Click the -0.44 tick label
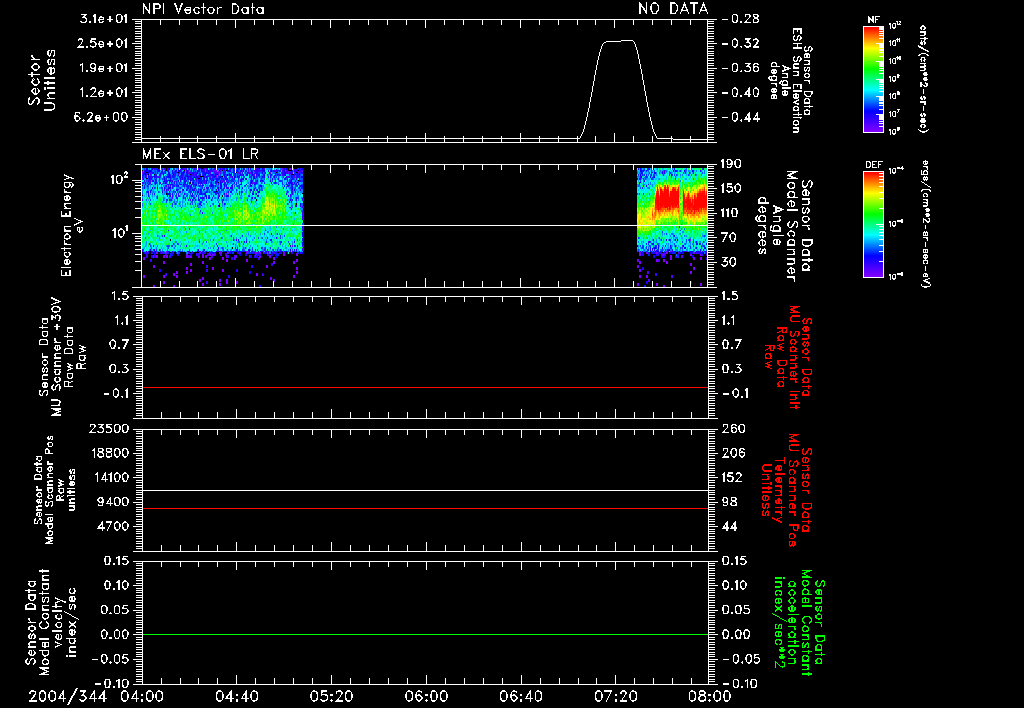 click(x=741, y=117)
